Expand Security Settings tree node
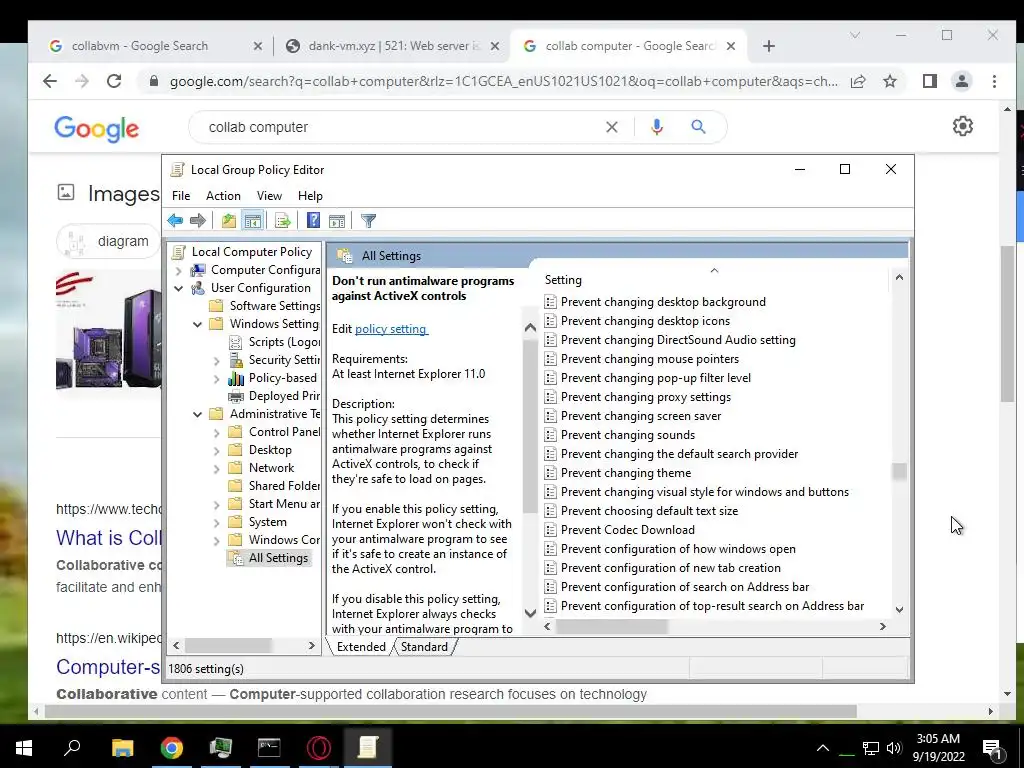Screen dimensions: 1024x768 216,360
